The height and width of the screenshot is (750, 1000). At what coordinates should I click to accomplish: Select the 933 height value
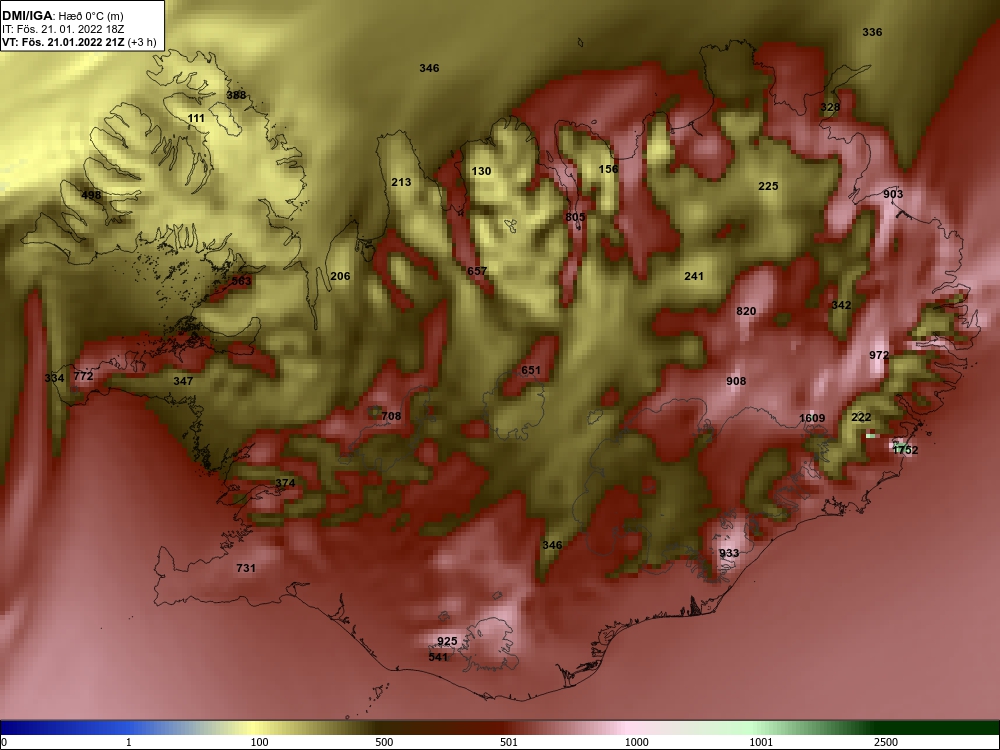pos(729,553)
